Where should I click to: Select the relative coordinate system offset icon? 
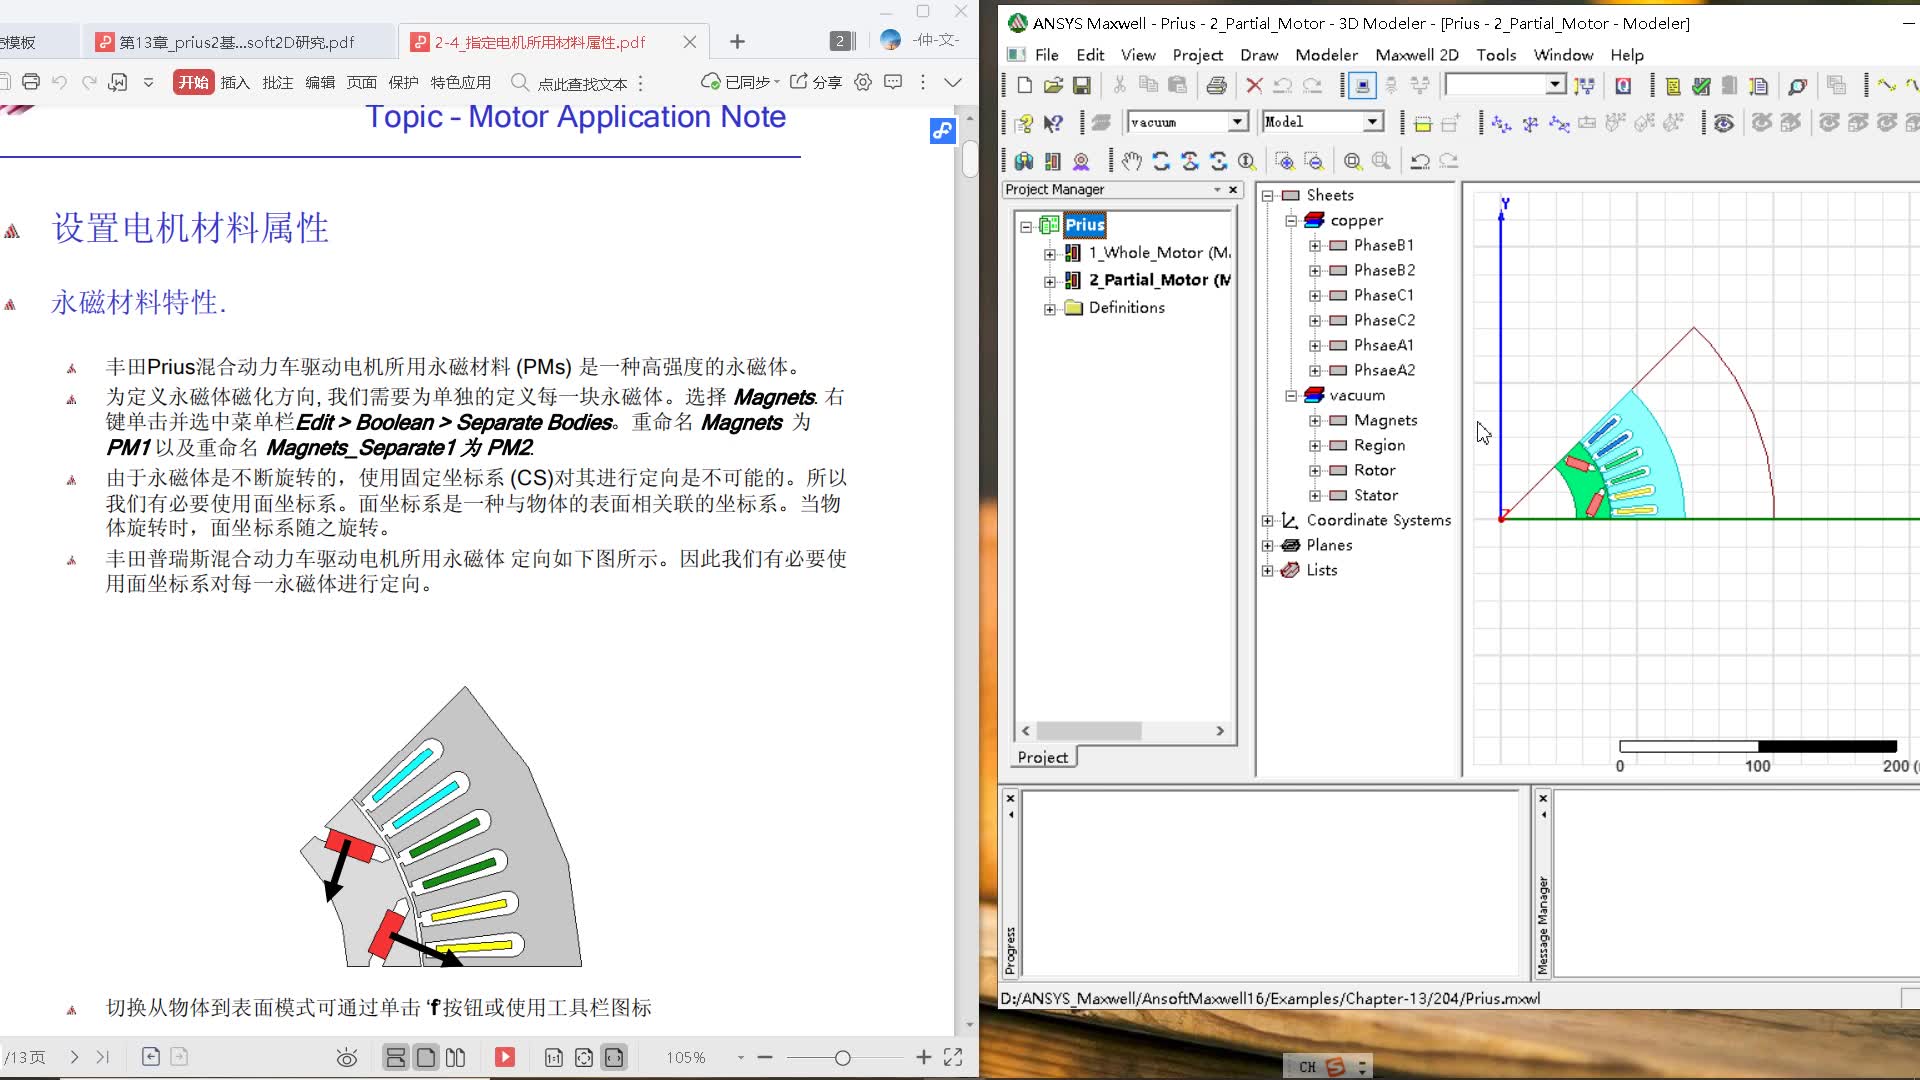(1501, 123)
